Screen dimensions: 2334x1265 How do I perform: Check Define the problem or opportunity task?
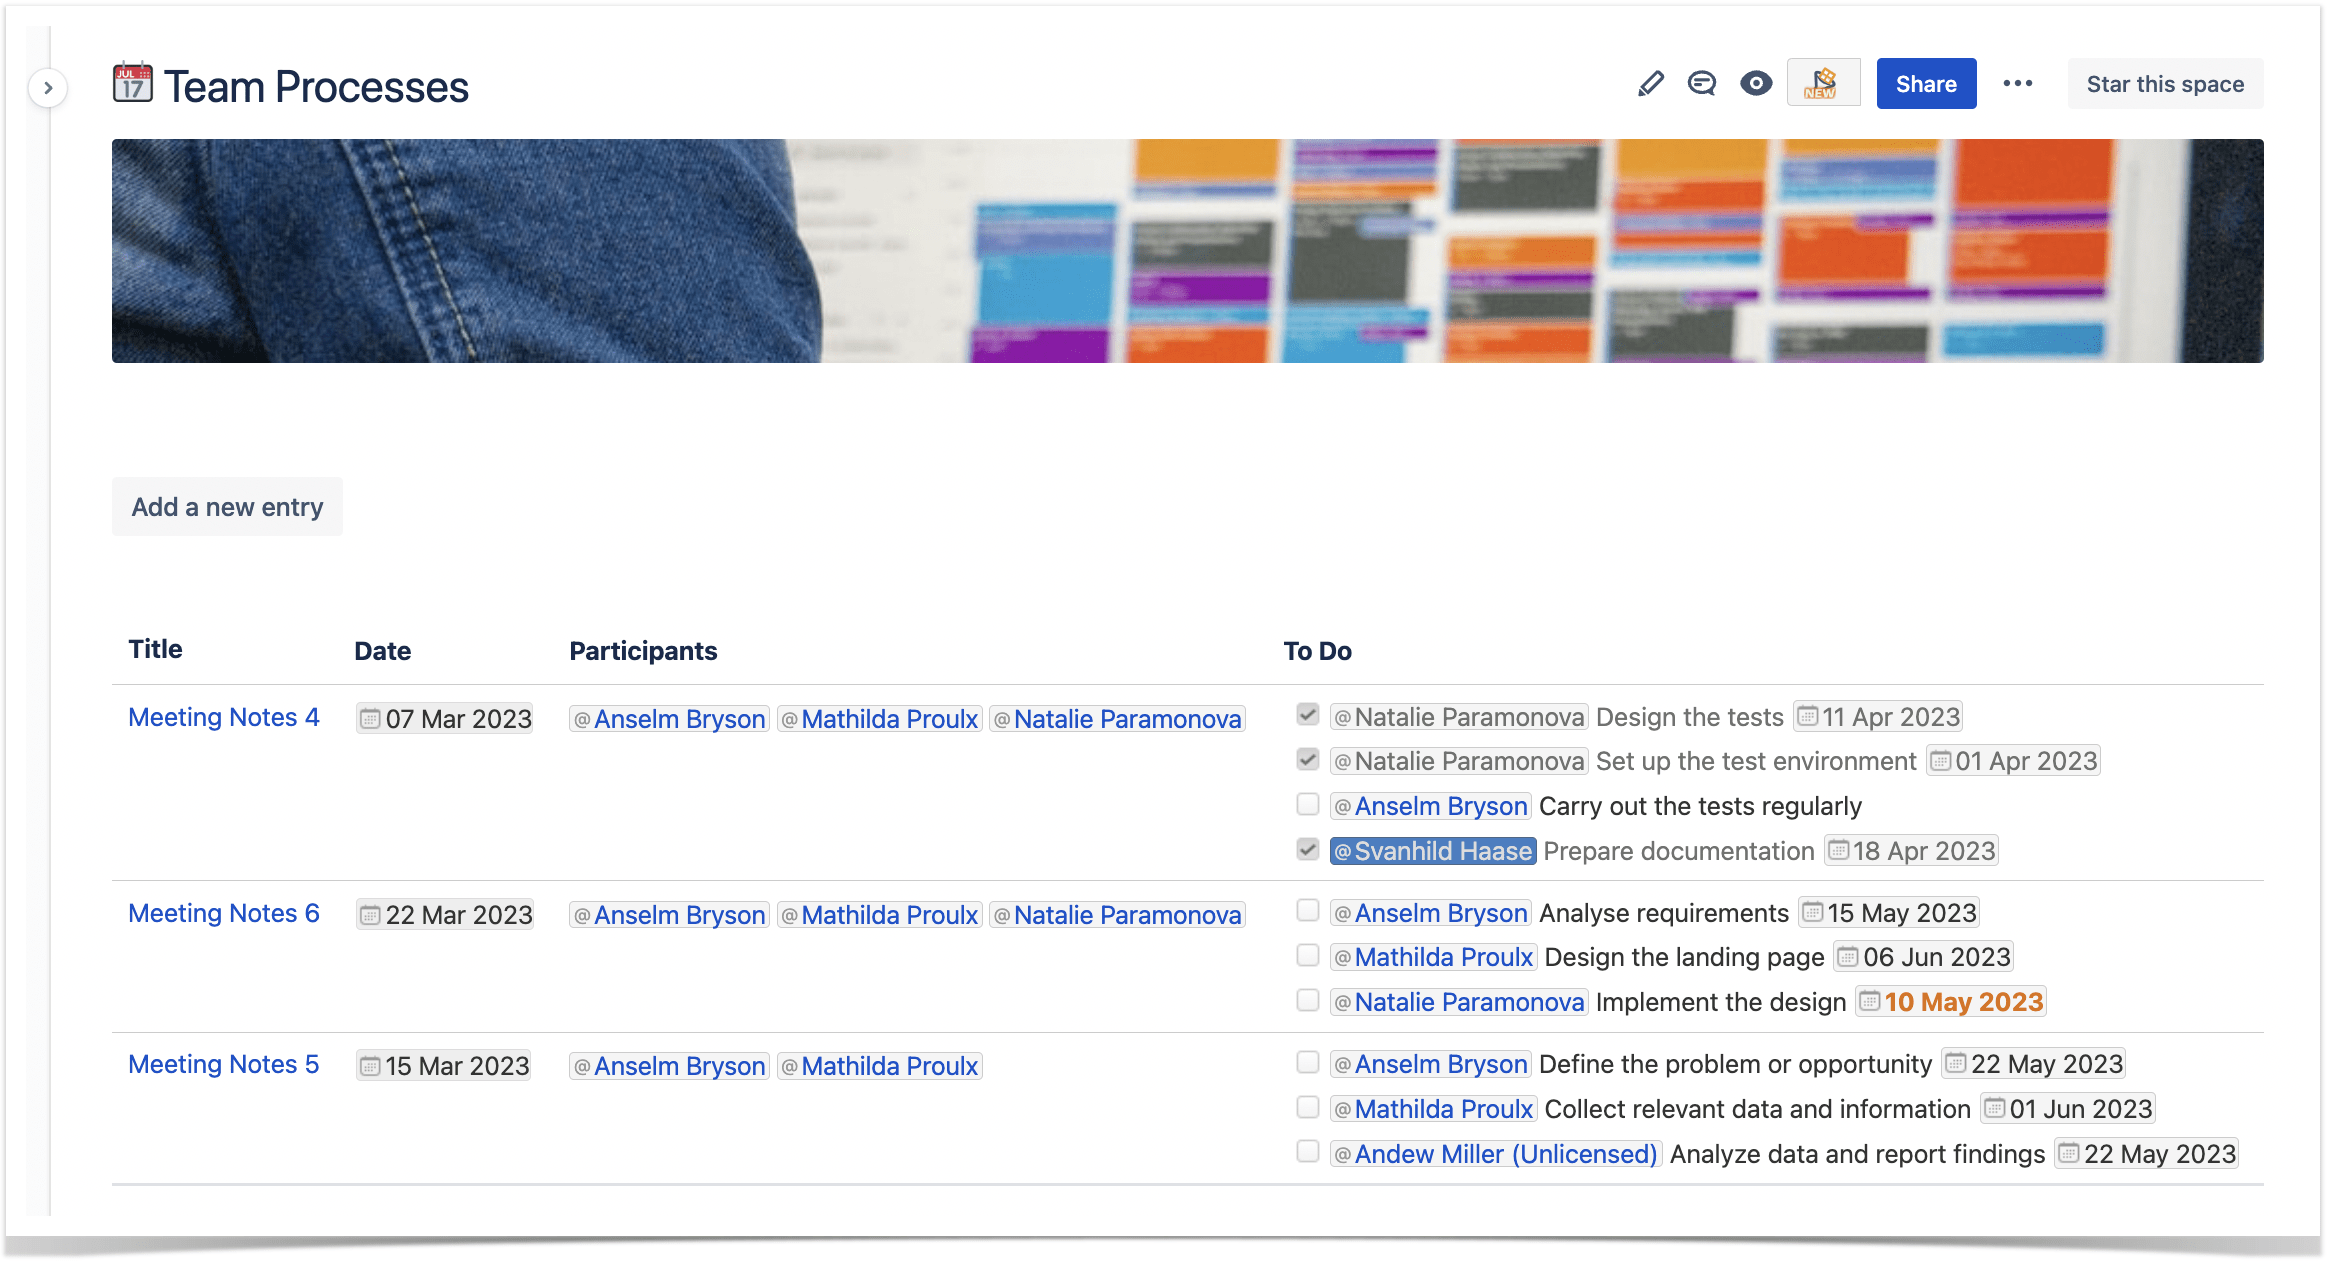pyautogui.click(x=1308, y=1062)
